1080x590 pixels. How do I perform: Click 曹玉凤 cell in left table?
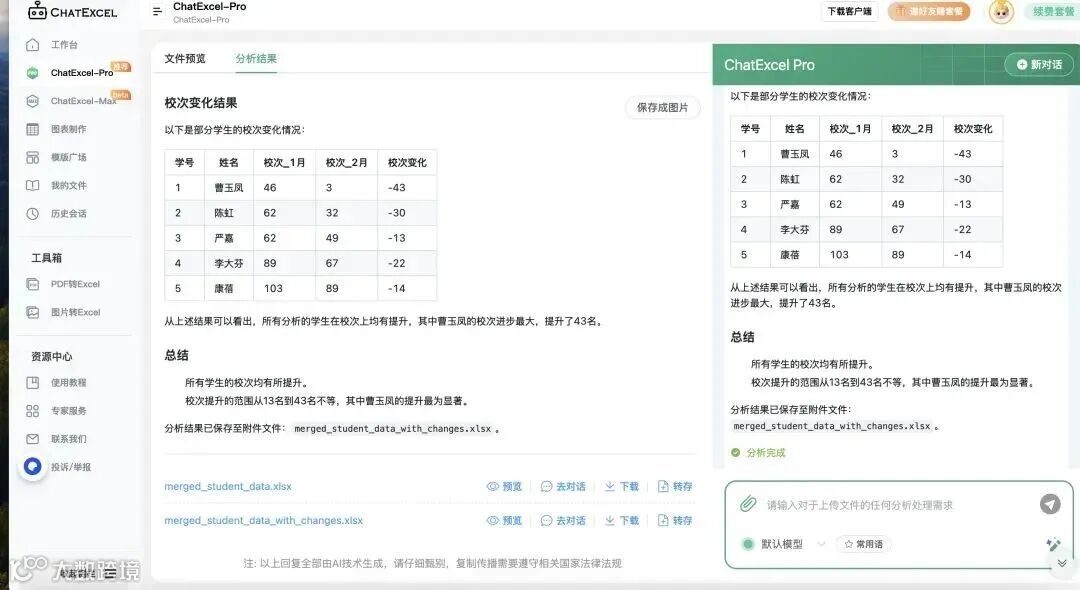pyautogui.click(x=229, y=187)
